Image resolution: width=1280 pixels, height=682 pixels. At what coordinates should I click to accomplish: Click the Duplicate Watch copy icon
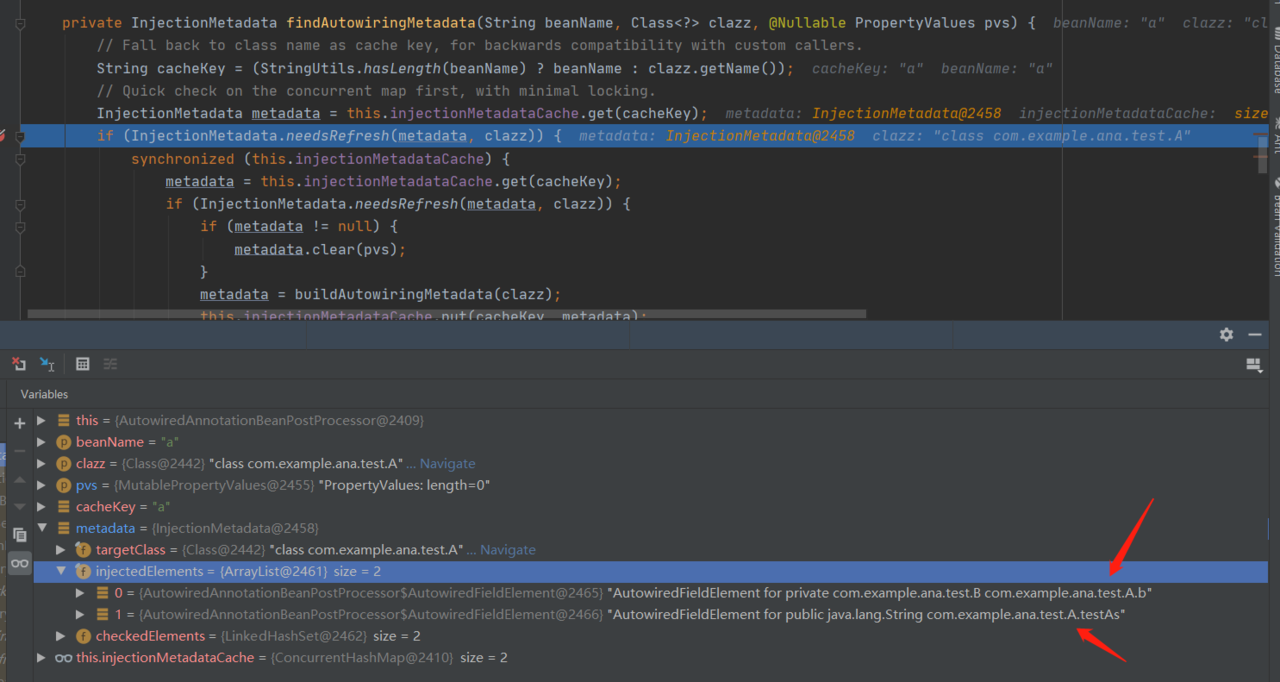coord(19,535)
